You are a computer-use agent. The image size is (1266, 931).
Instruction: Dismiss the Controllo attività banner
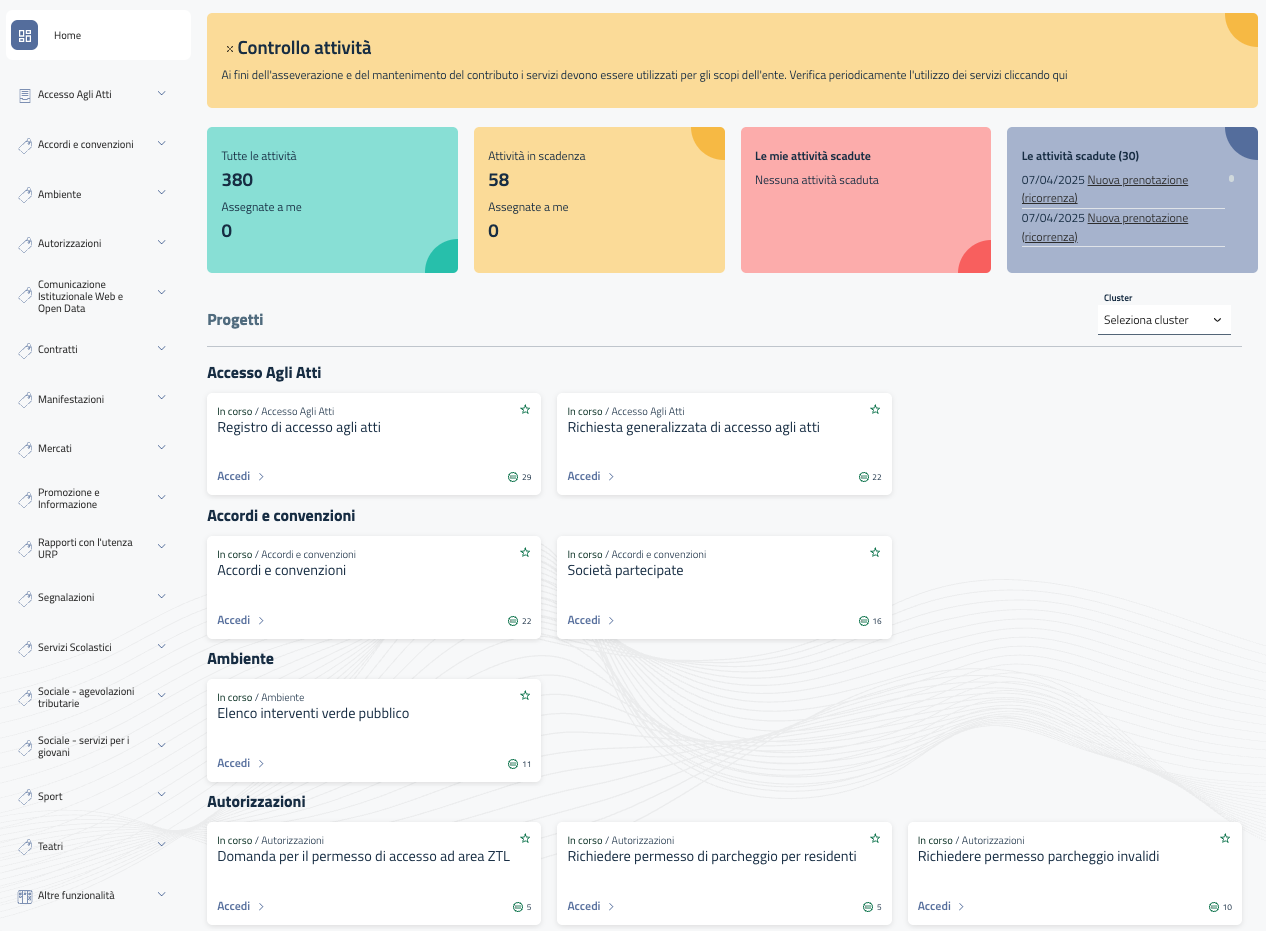point(230,46)
